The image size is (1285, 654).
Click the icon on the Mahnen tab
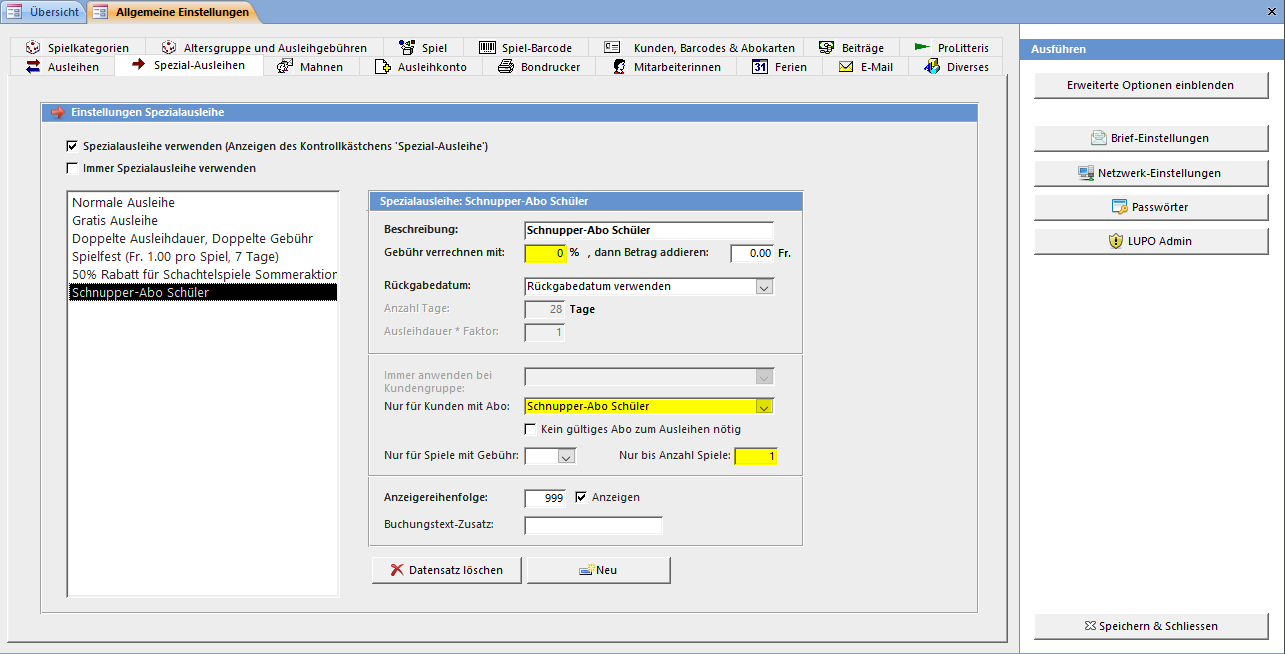click(285, 67)
